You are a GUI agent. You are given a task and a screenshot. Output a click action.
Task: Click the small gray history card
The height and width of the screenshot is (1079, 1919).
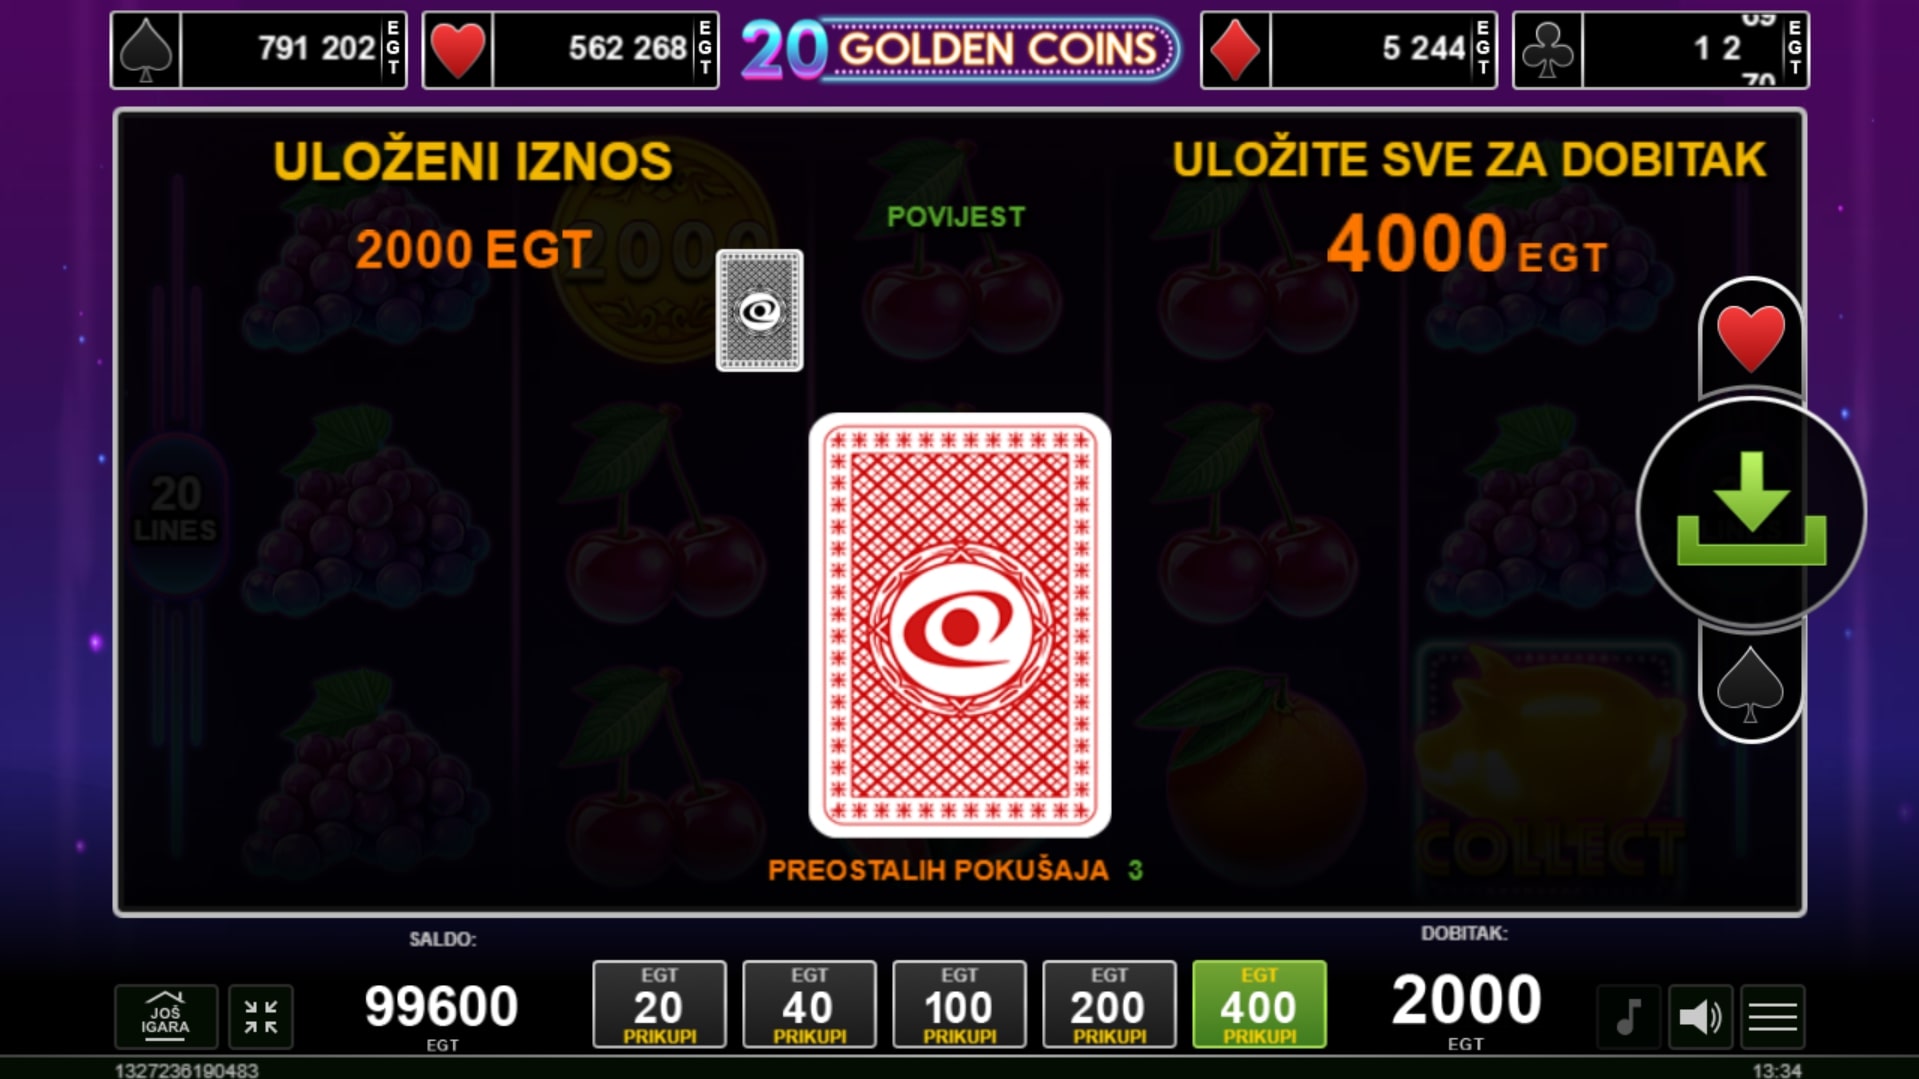tap(760, 310)
